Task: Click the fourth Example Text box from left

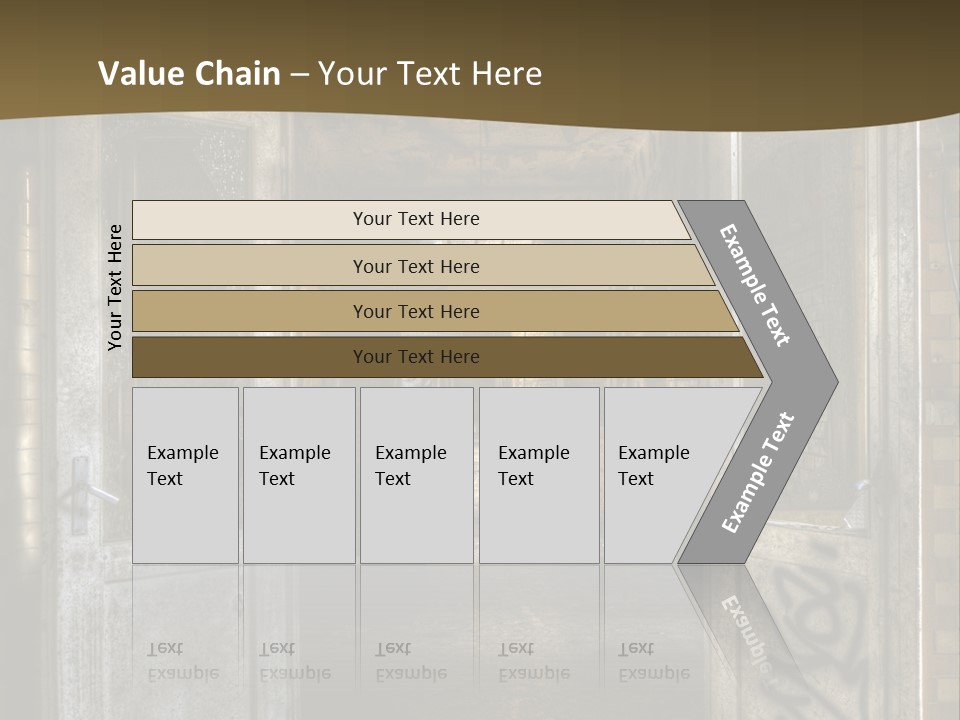Action: point(538,475)
